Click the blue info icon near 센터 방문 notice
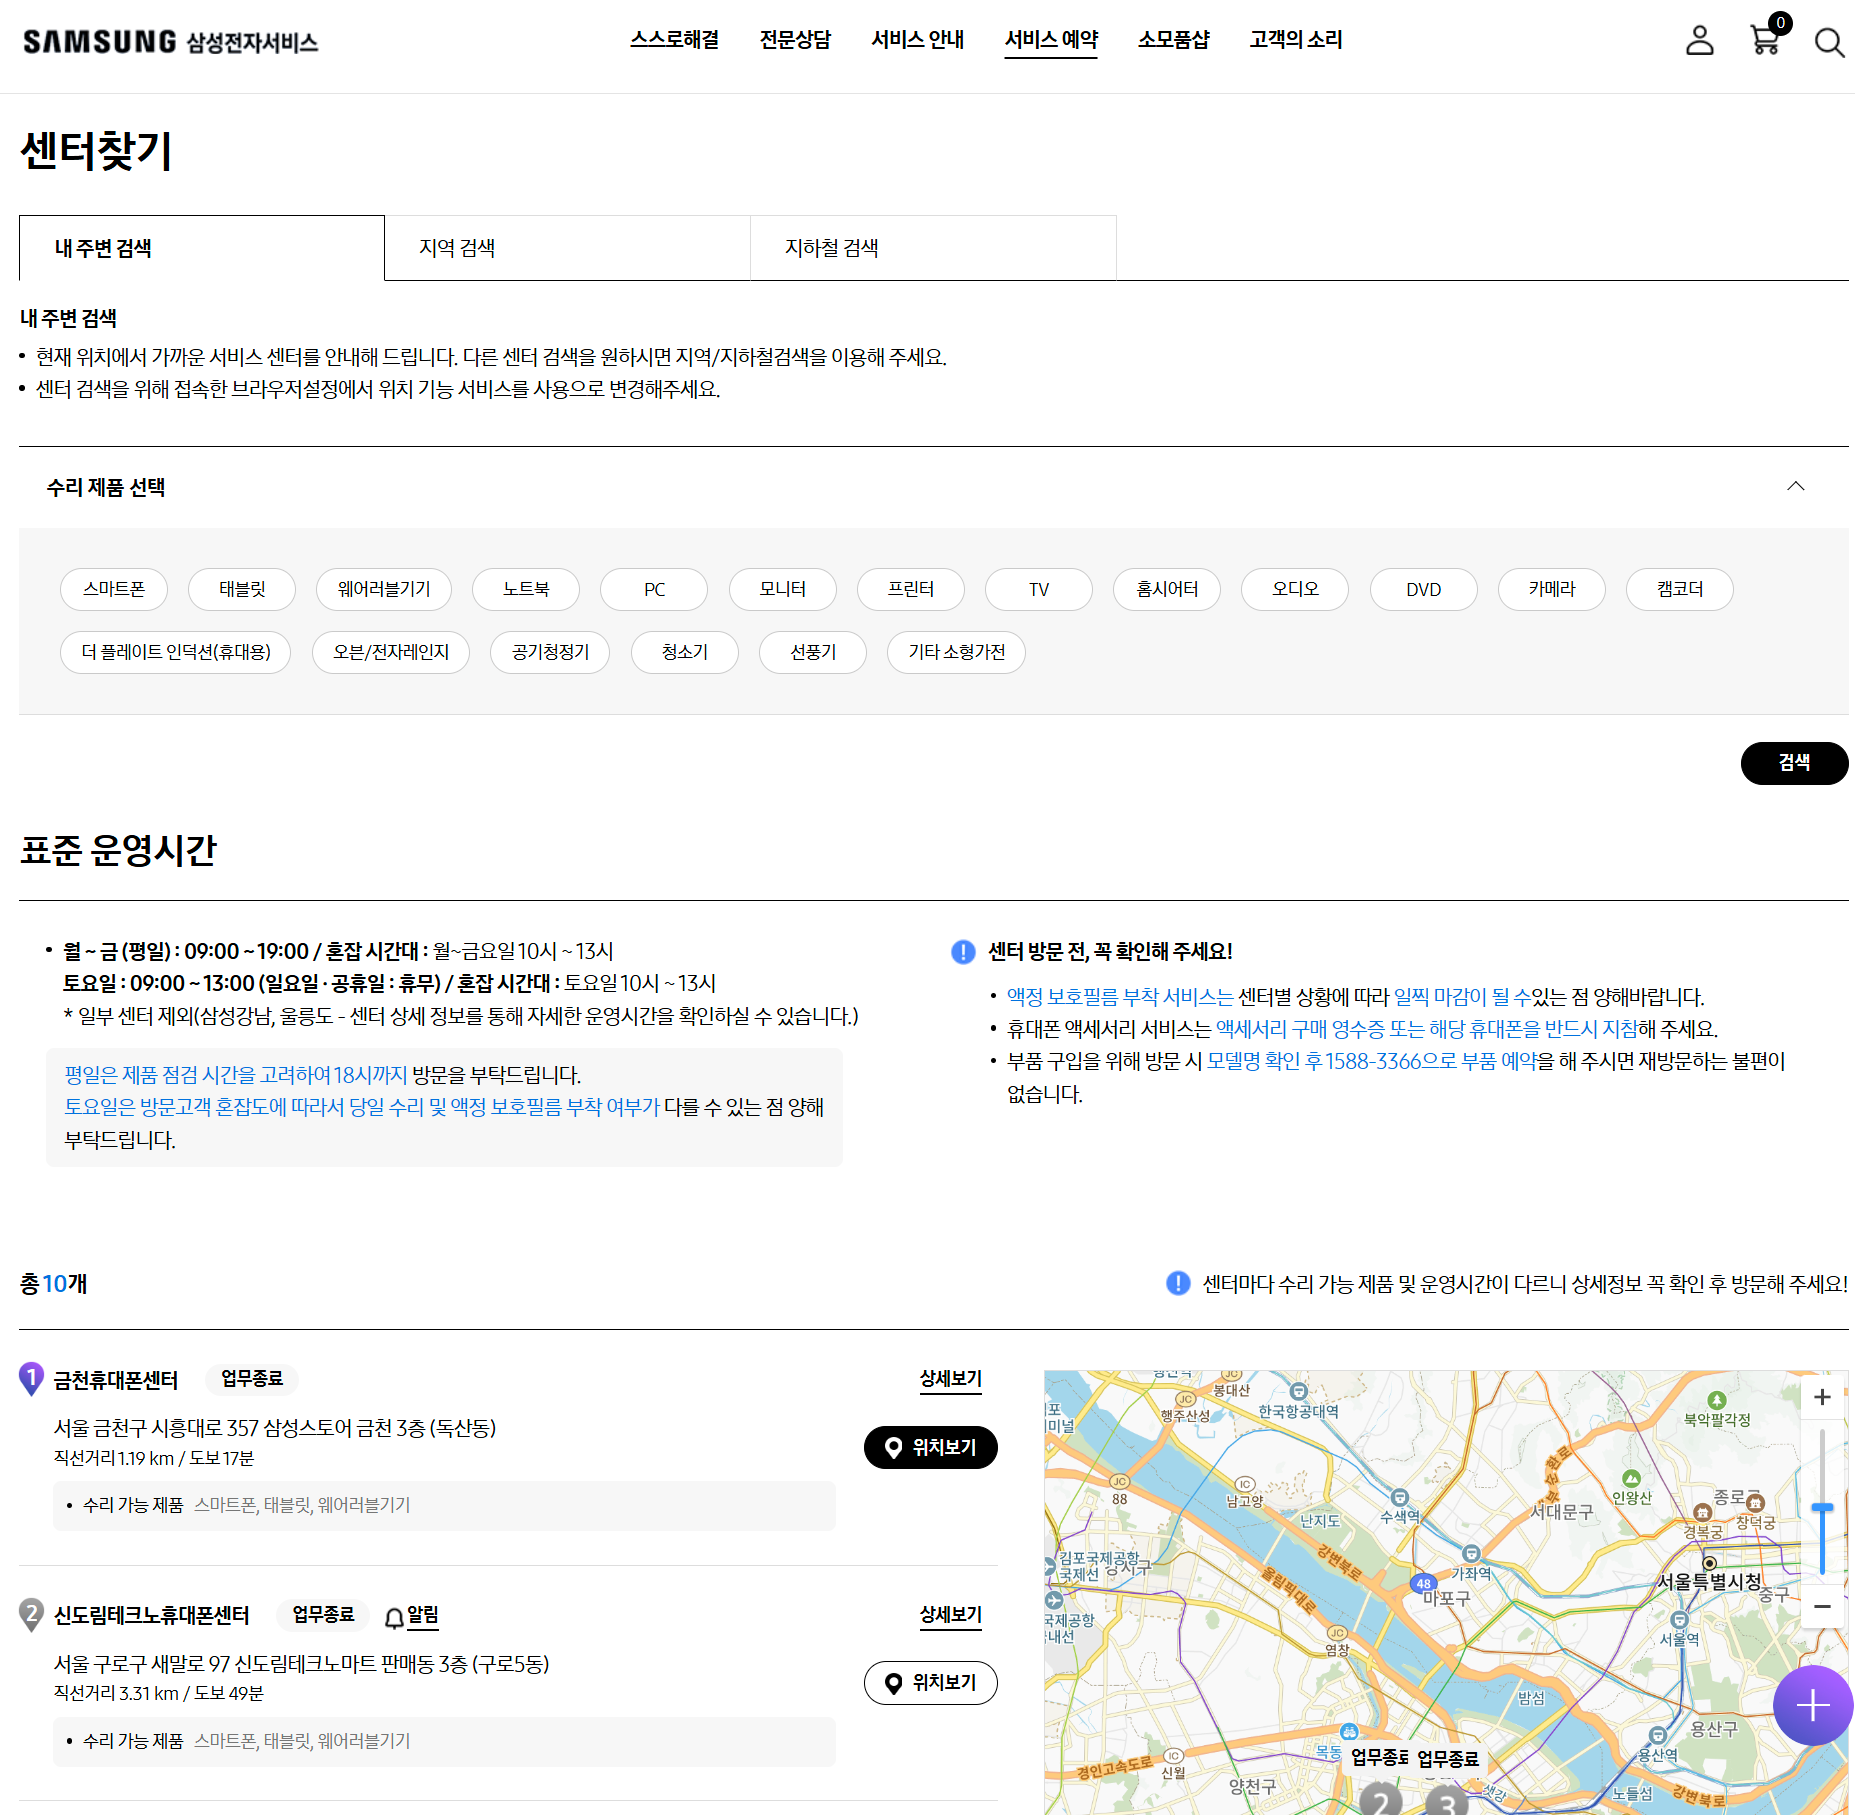This screenshot has height=1815, width=1855. coord(961,953)
